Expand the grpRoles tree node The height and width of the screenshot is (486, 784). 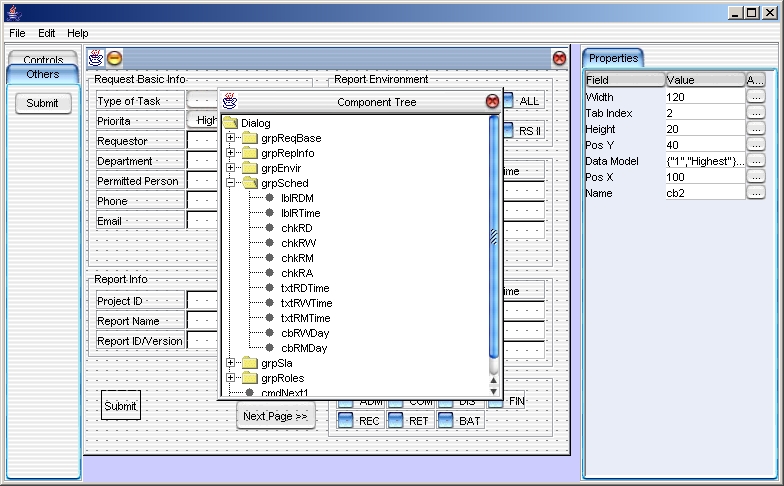click(230, 378)
